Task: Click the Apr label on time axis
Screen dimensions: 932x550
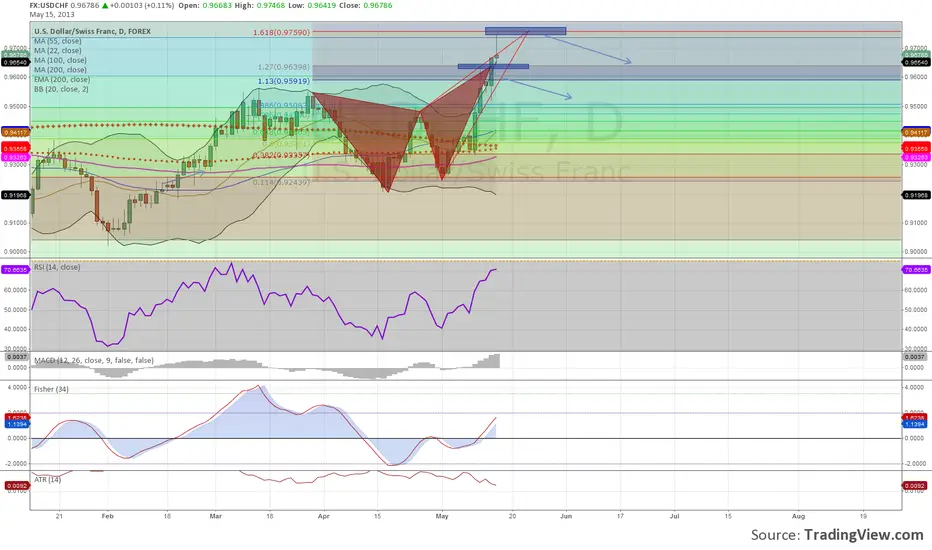Action: [323, 516]
